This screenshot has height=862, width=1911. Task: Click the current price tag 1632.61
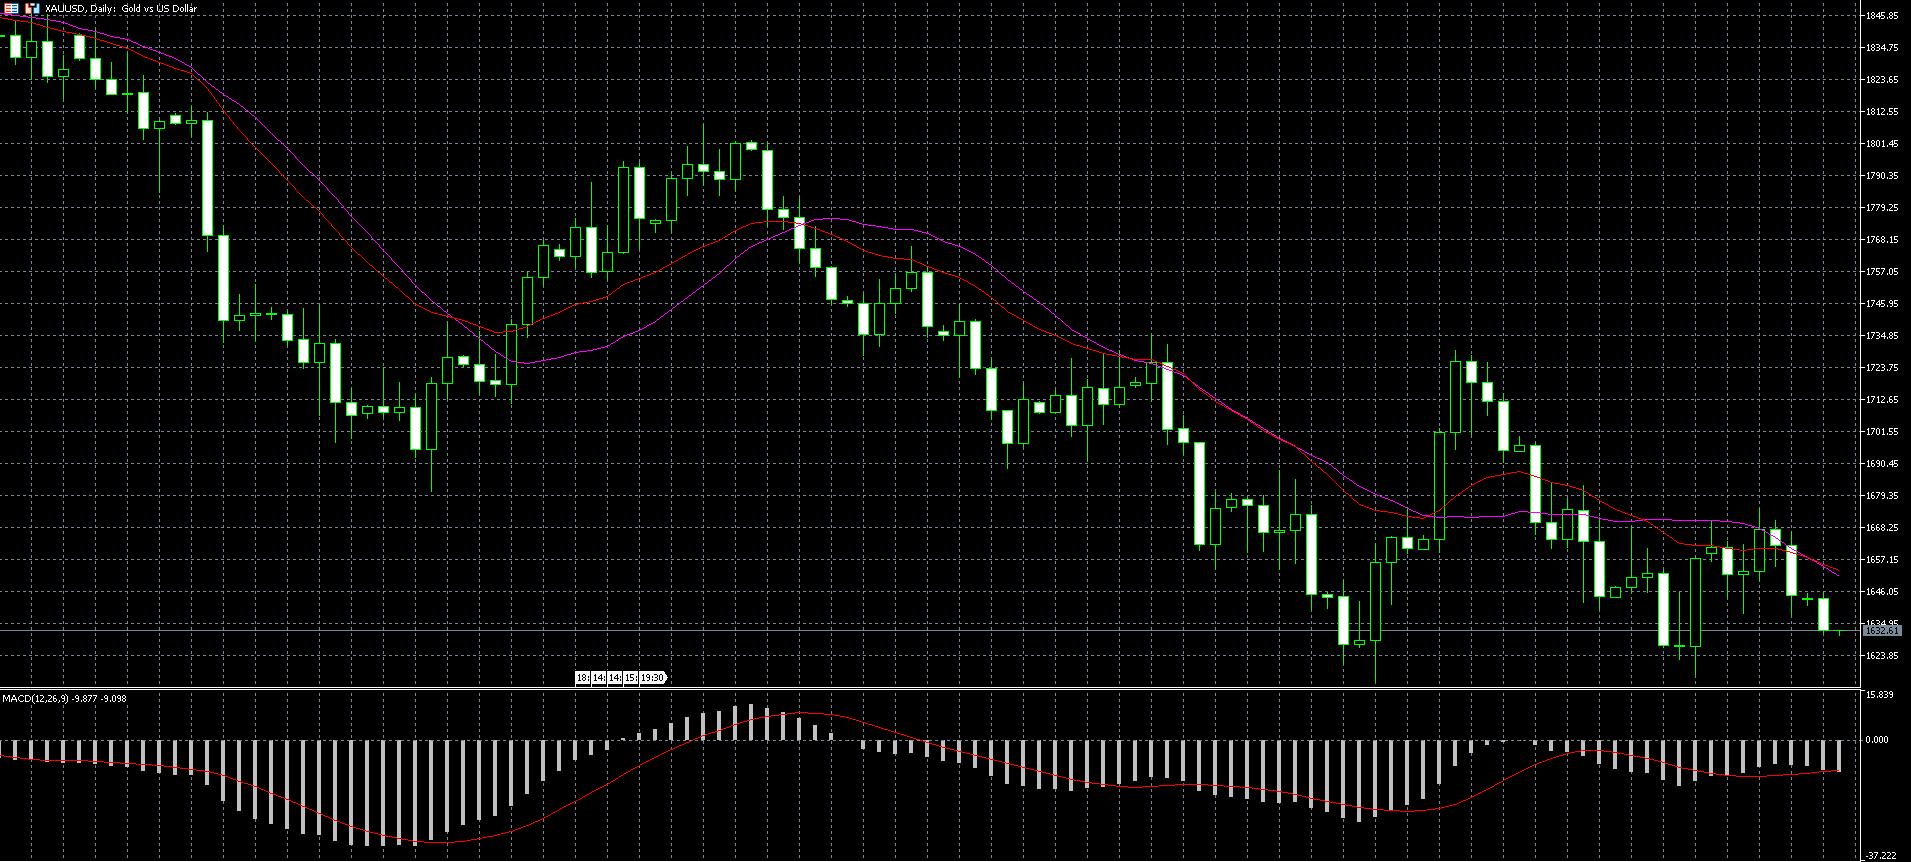coord(1881,631)
